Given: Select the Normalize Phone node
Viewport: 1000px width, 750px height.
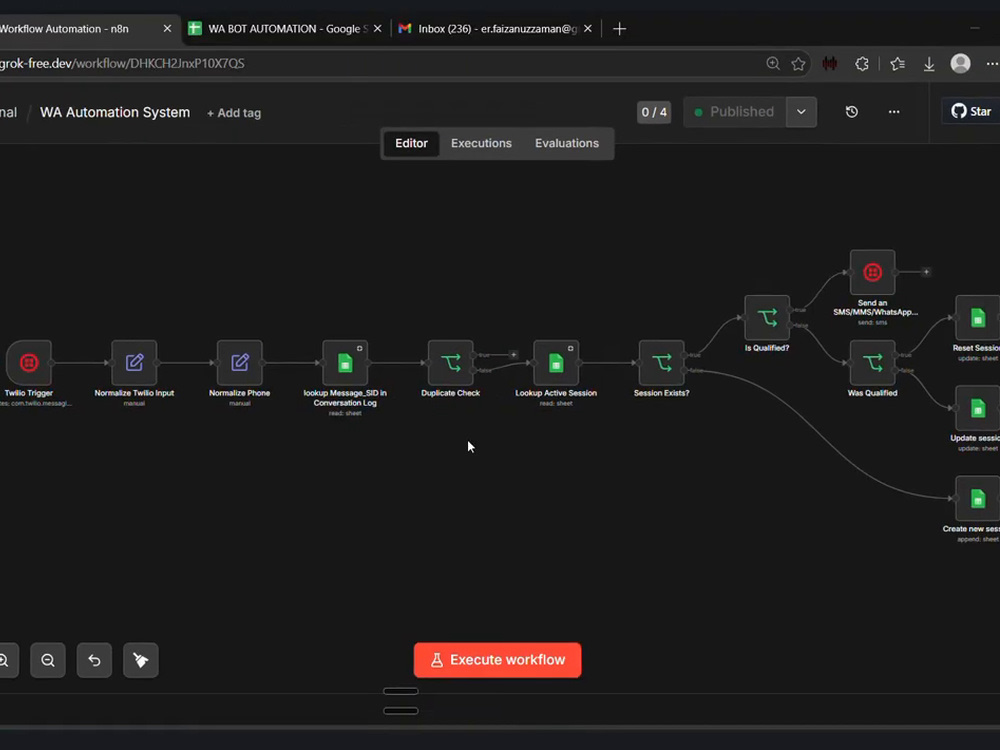Looking at the screenshot, I should pos(240,363).
